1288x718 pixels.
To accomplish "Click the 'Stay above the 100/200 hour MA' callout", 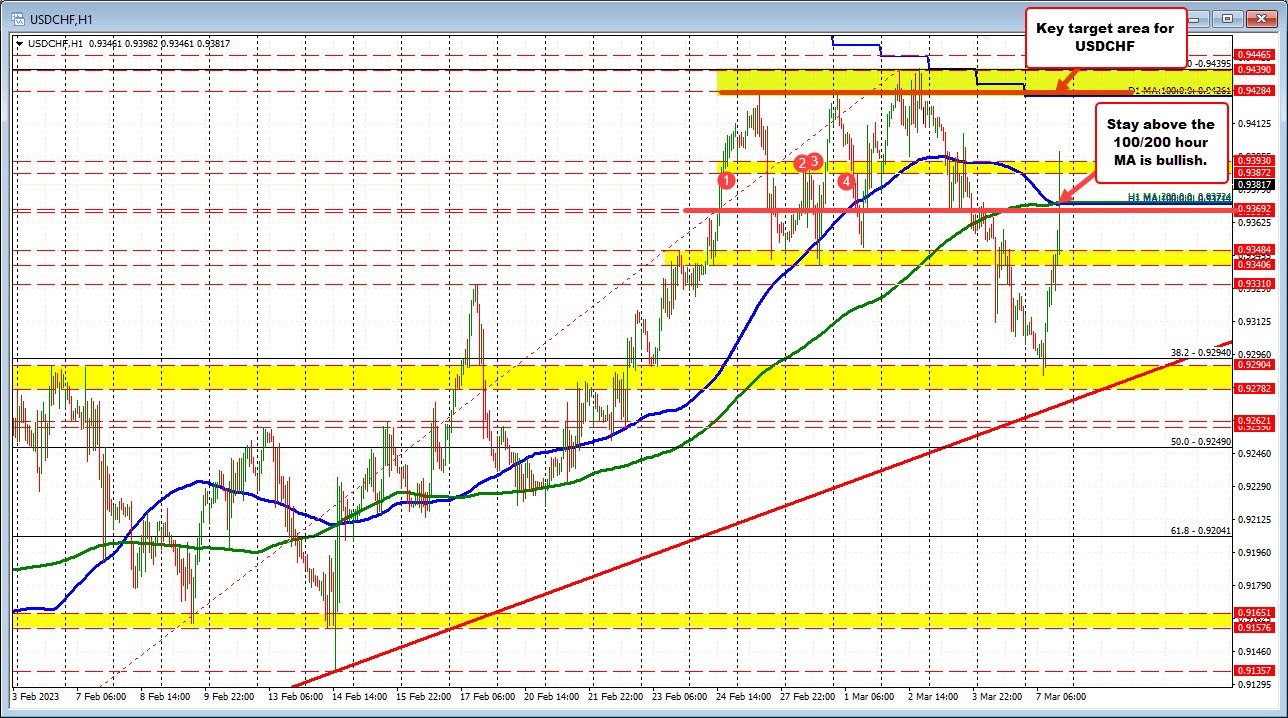I will click(1160, 143).
